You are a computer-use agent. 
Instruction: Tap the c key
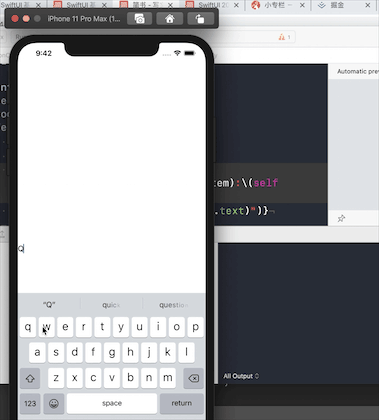point(93,378)
